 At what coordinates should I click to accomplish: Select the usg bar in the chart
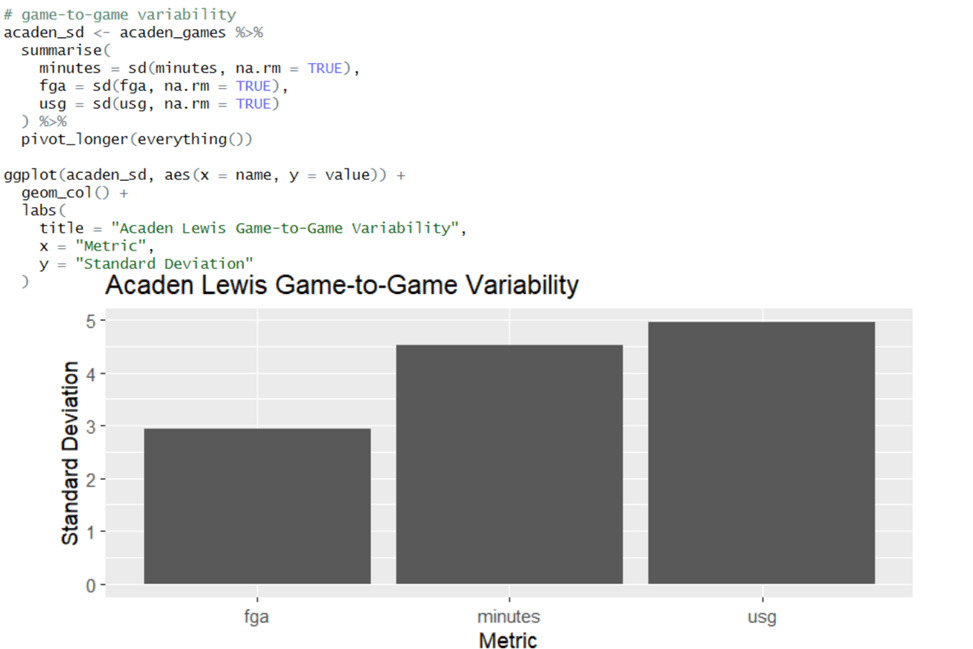pos(761,452)
